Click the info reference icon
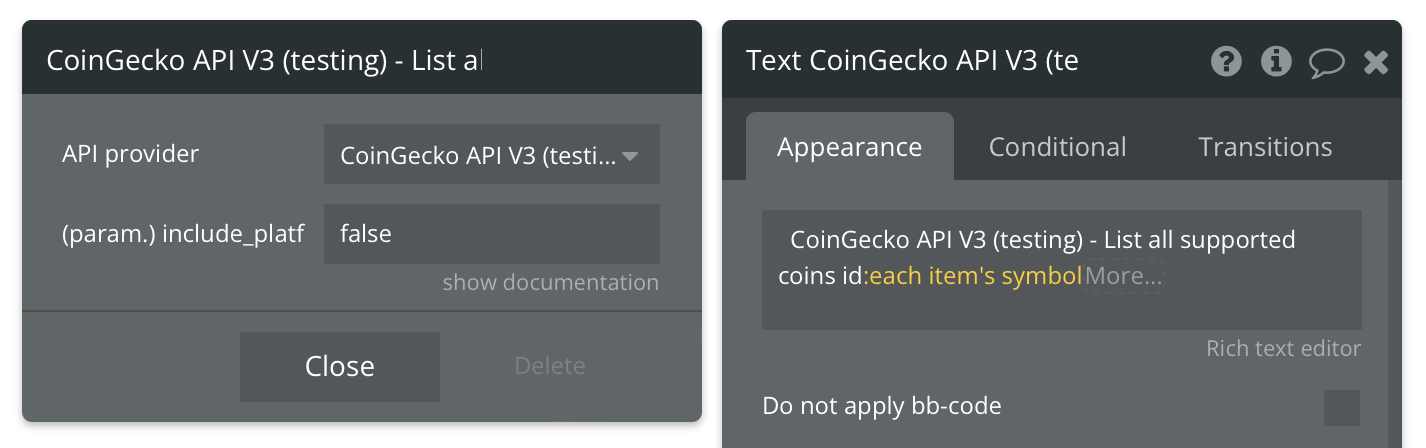The image size is (1426, 448). click(1276, 62)
